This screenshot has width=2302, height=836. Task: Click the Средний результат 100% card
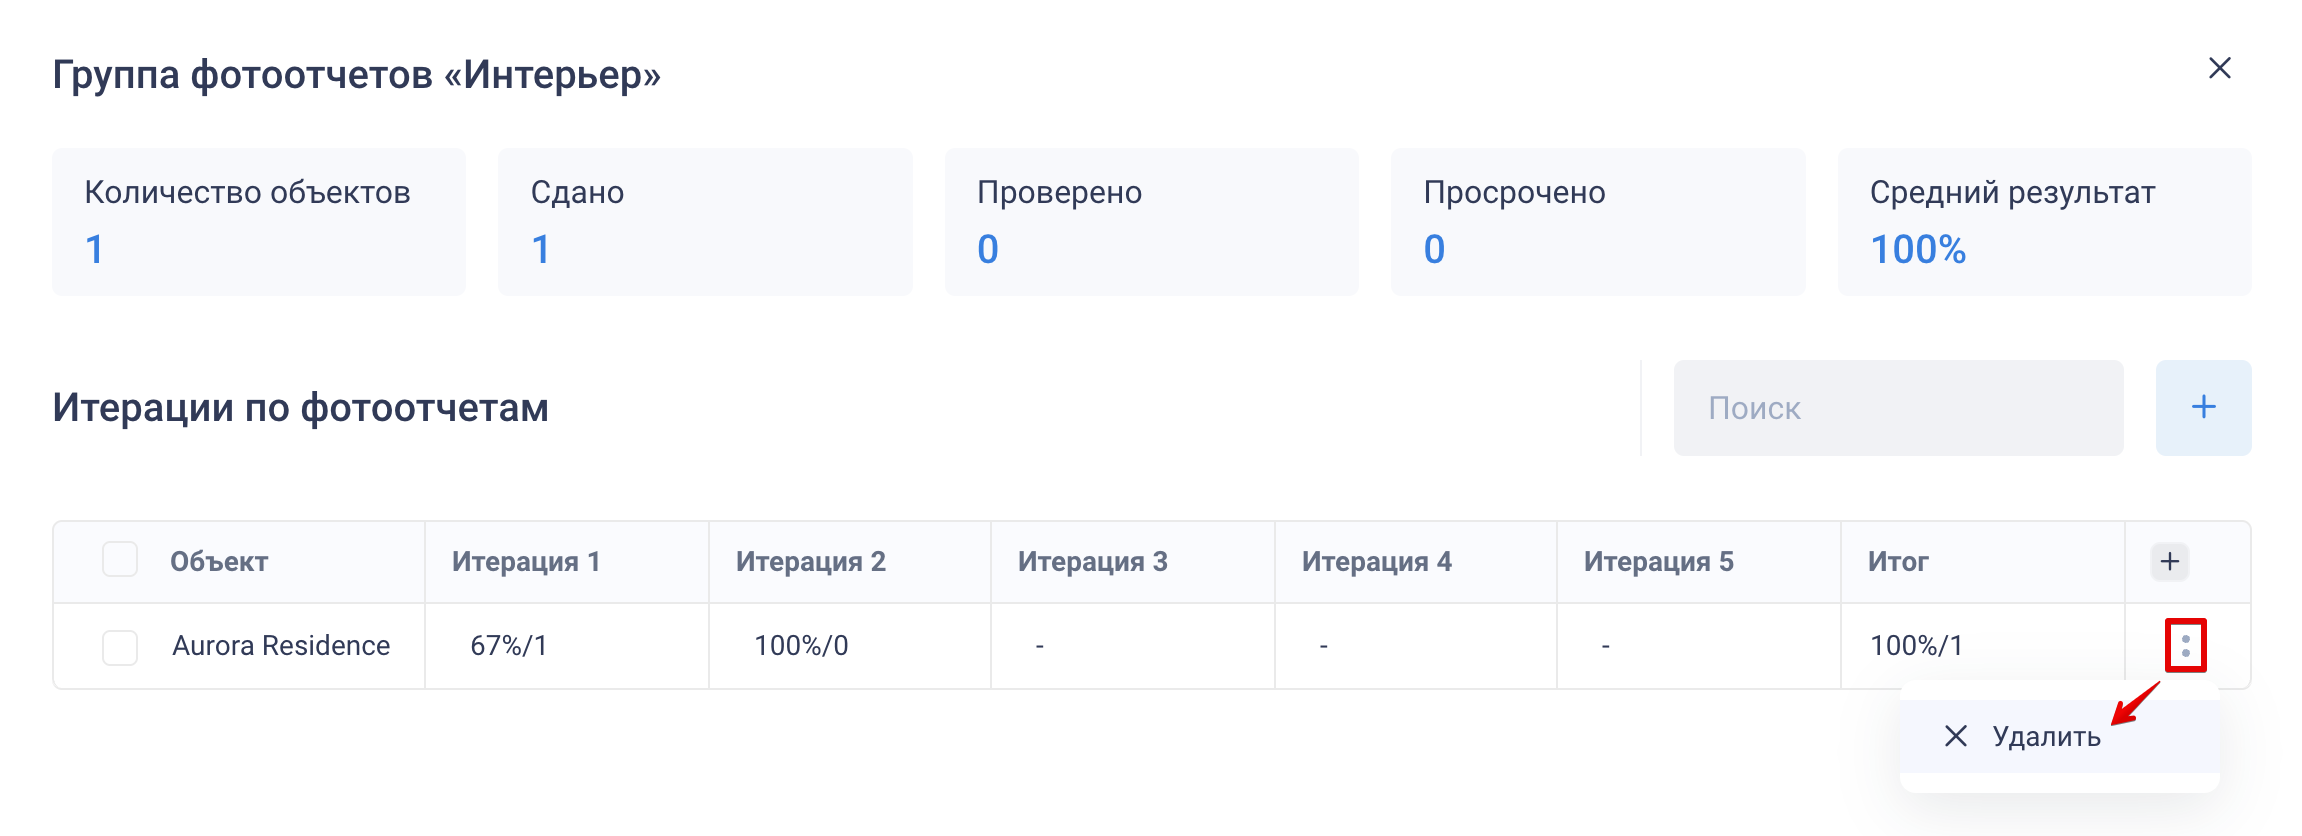point(2043,221)
